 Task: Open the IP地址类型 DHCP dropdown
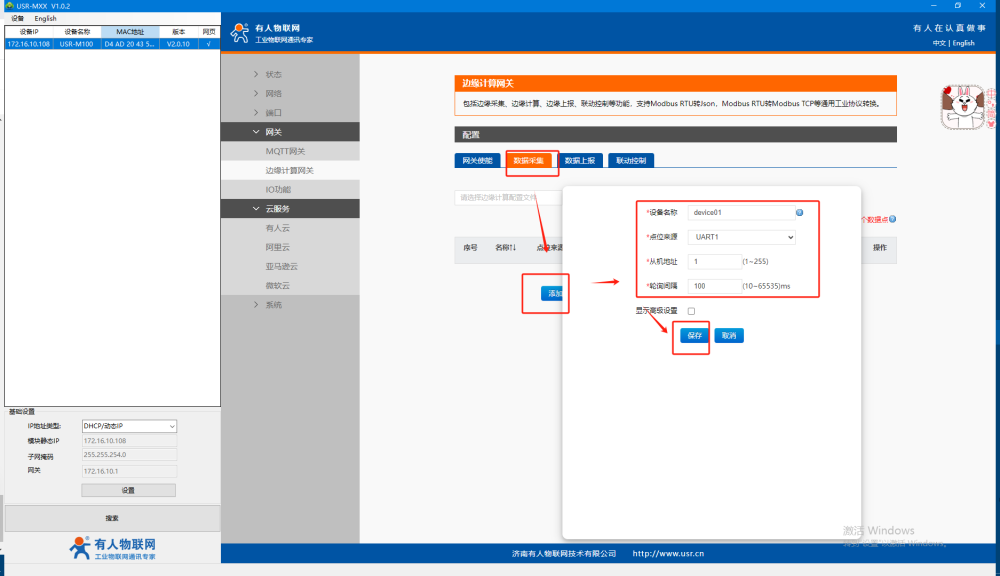coord(129,426)
